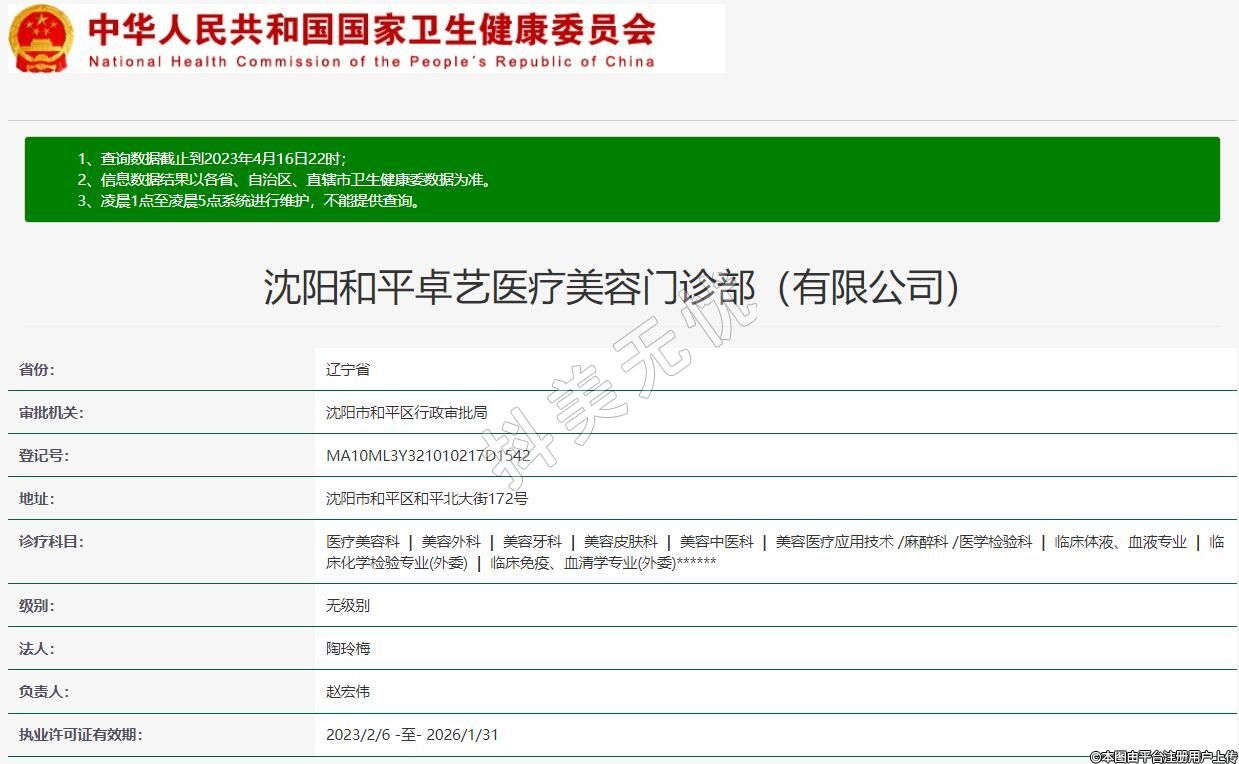1239x764 pixels.
Task: Click the 中华人民共和国国家卫生健康委员会 header title
Action: click(371, 28)
